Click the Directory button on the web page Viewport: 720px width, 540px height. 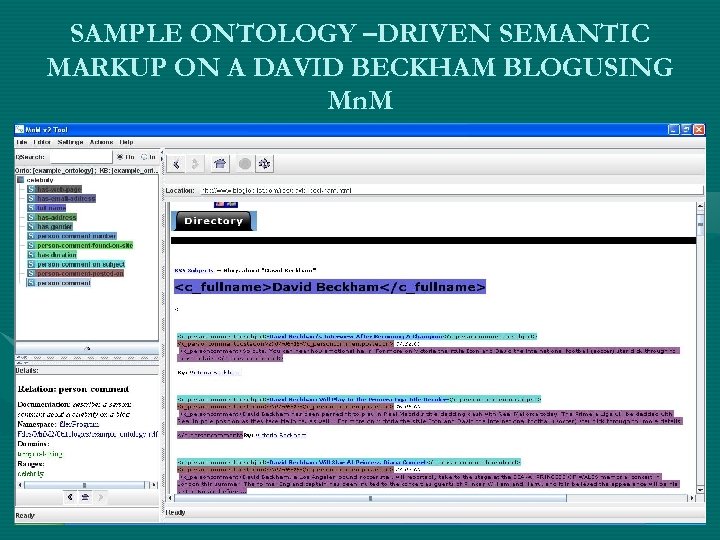(214, 221)
